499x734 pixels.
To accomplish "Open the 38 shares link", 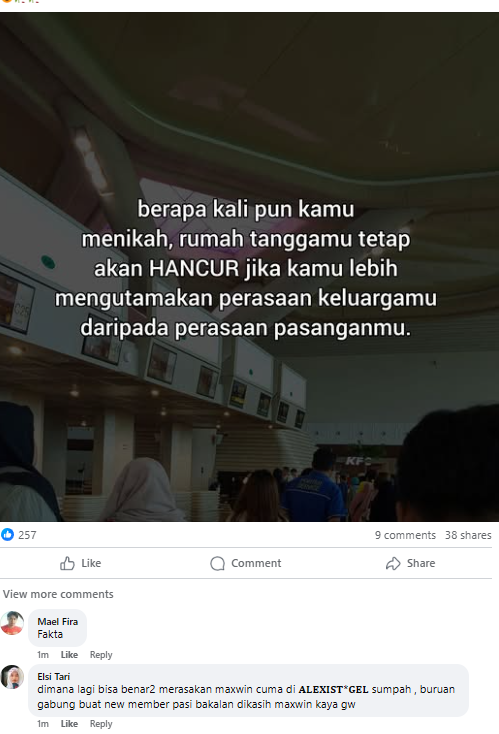I will [x=468, y=535].
